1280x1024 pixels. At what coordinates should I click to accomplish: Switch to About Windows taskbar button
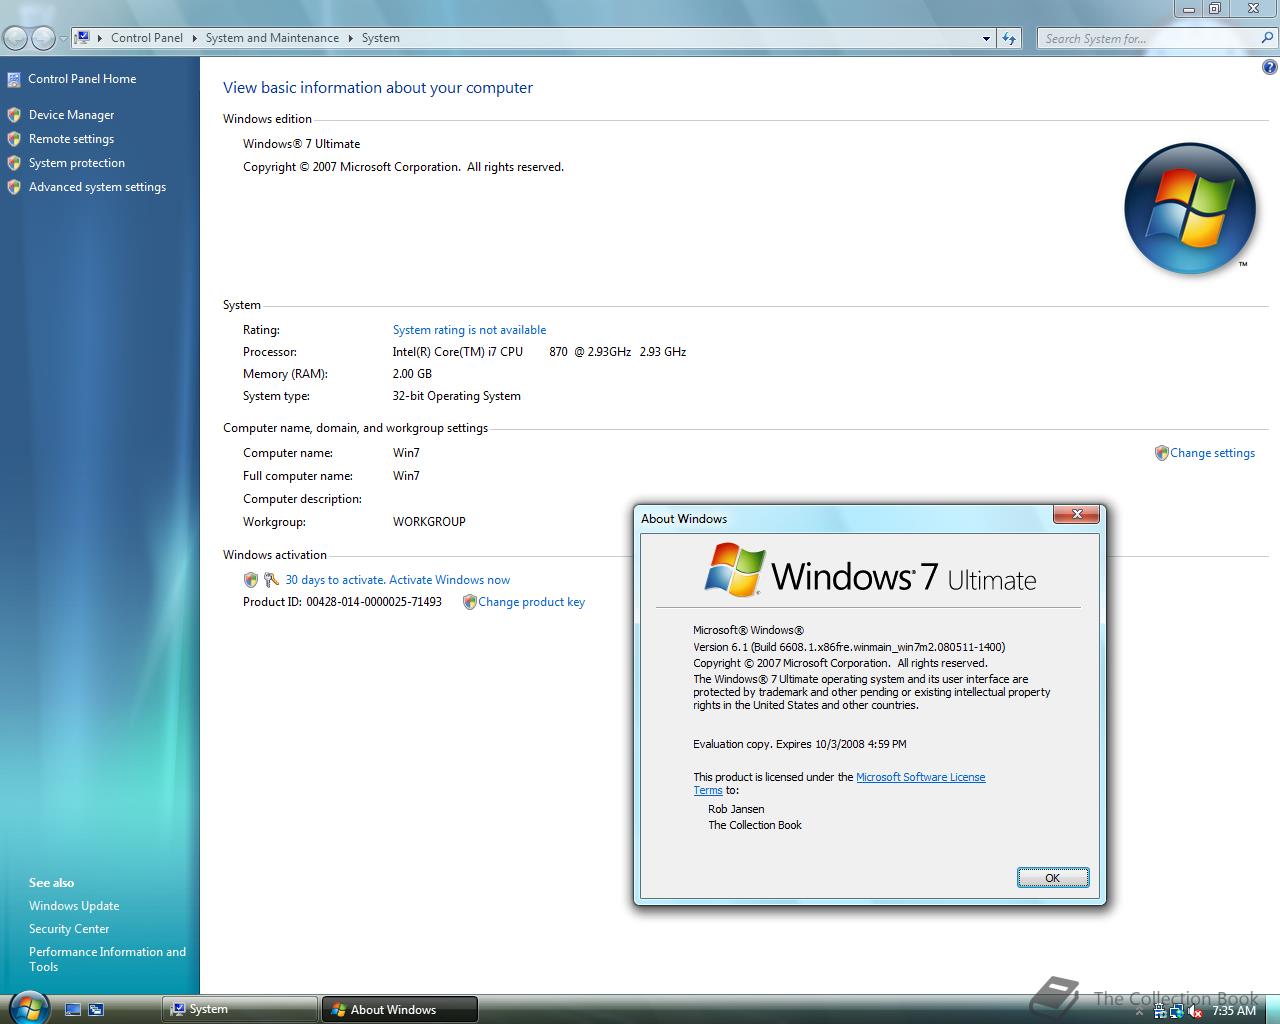point(400,1010)
